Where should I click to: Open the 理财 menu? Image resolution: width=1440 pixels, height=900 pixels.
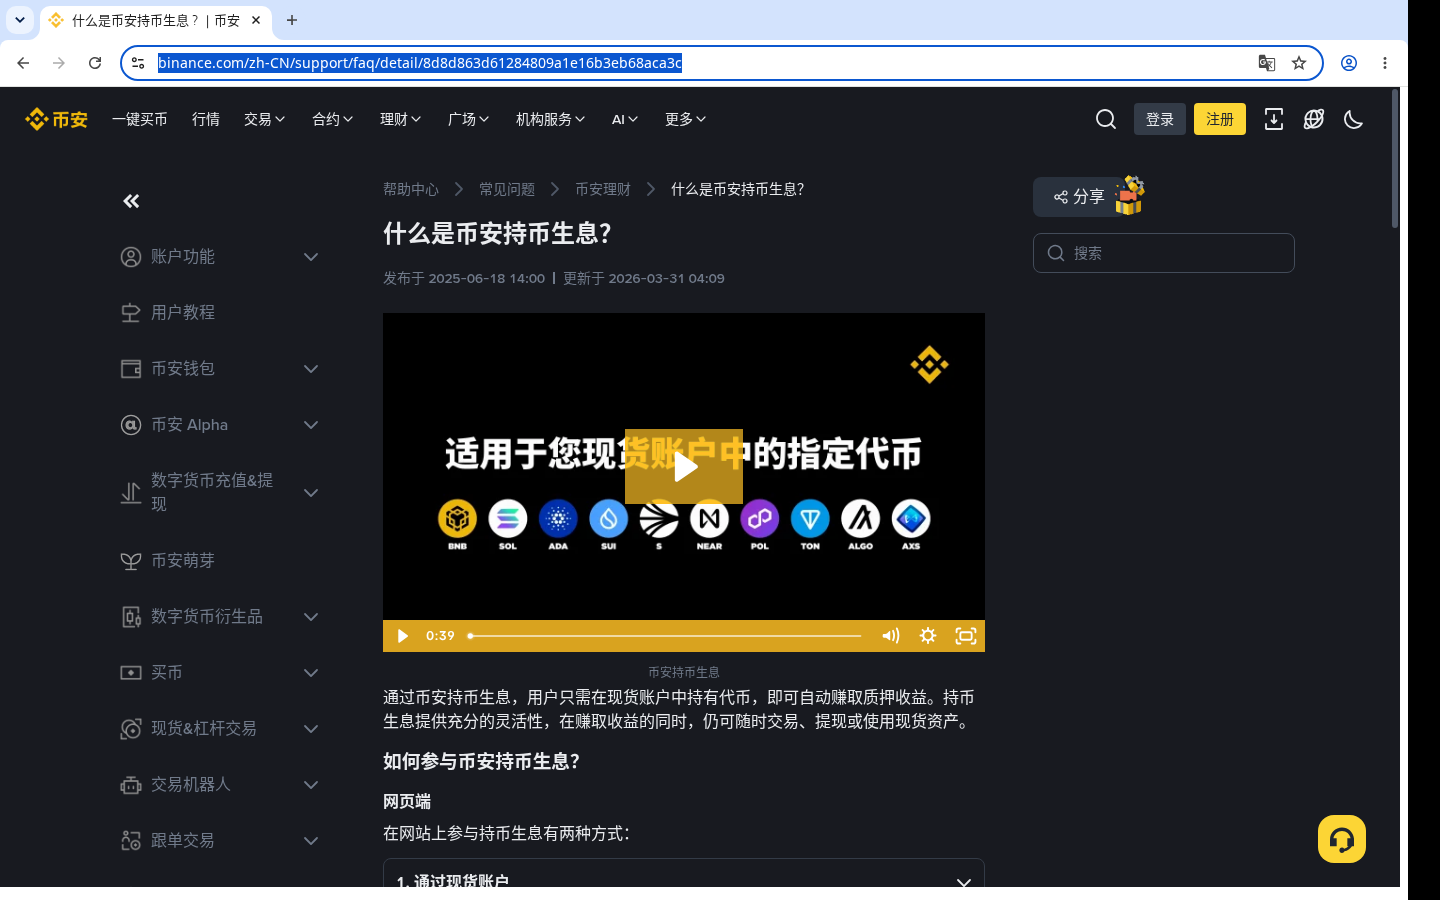pyautogui.click(x=401, y=119)
